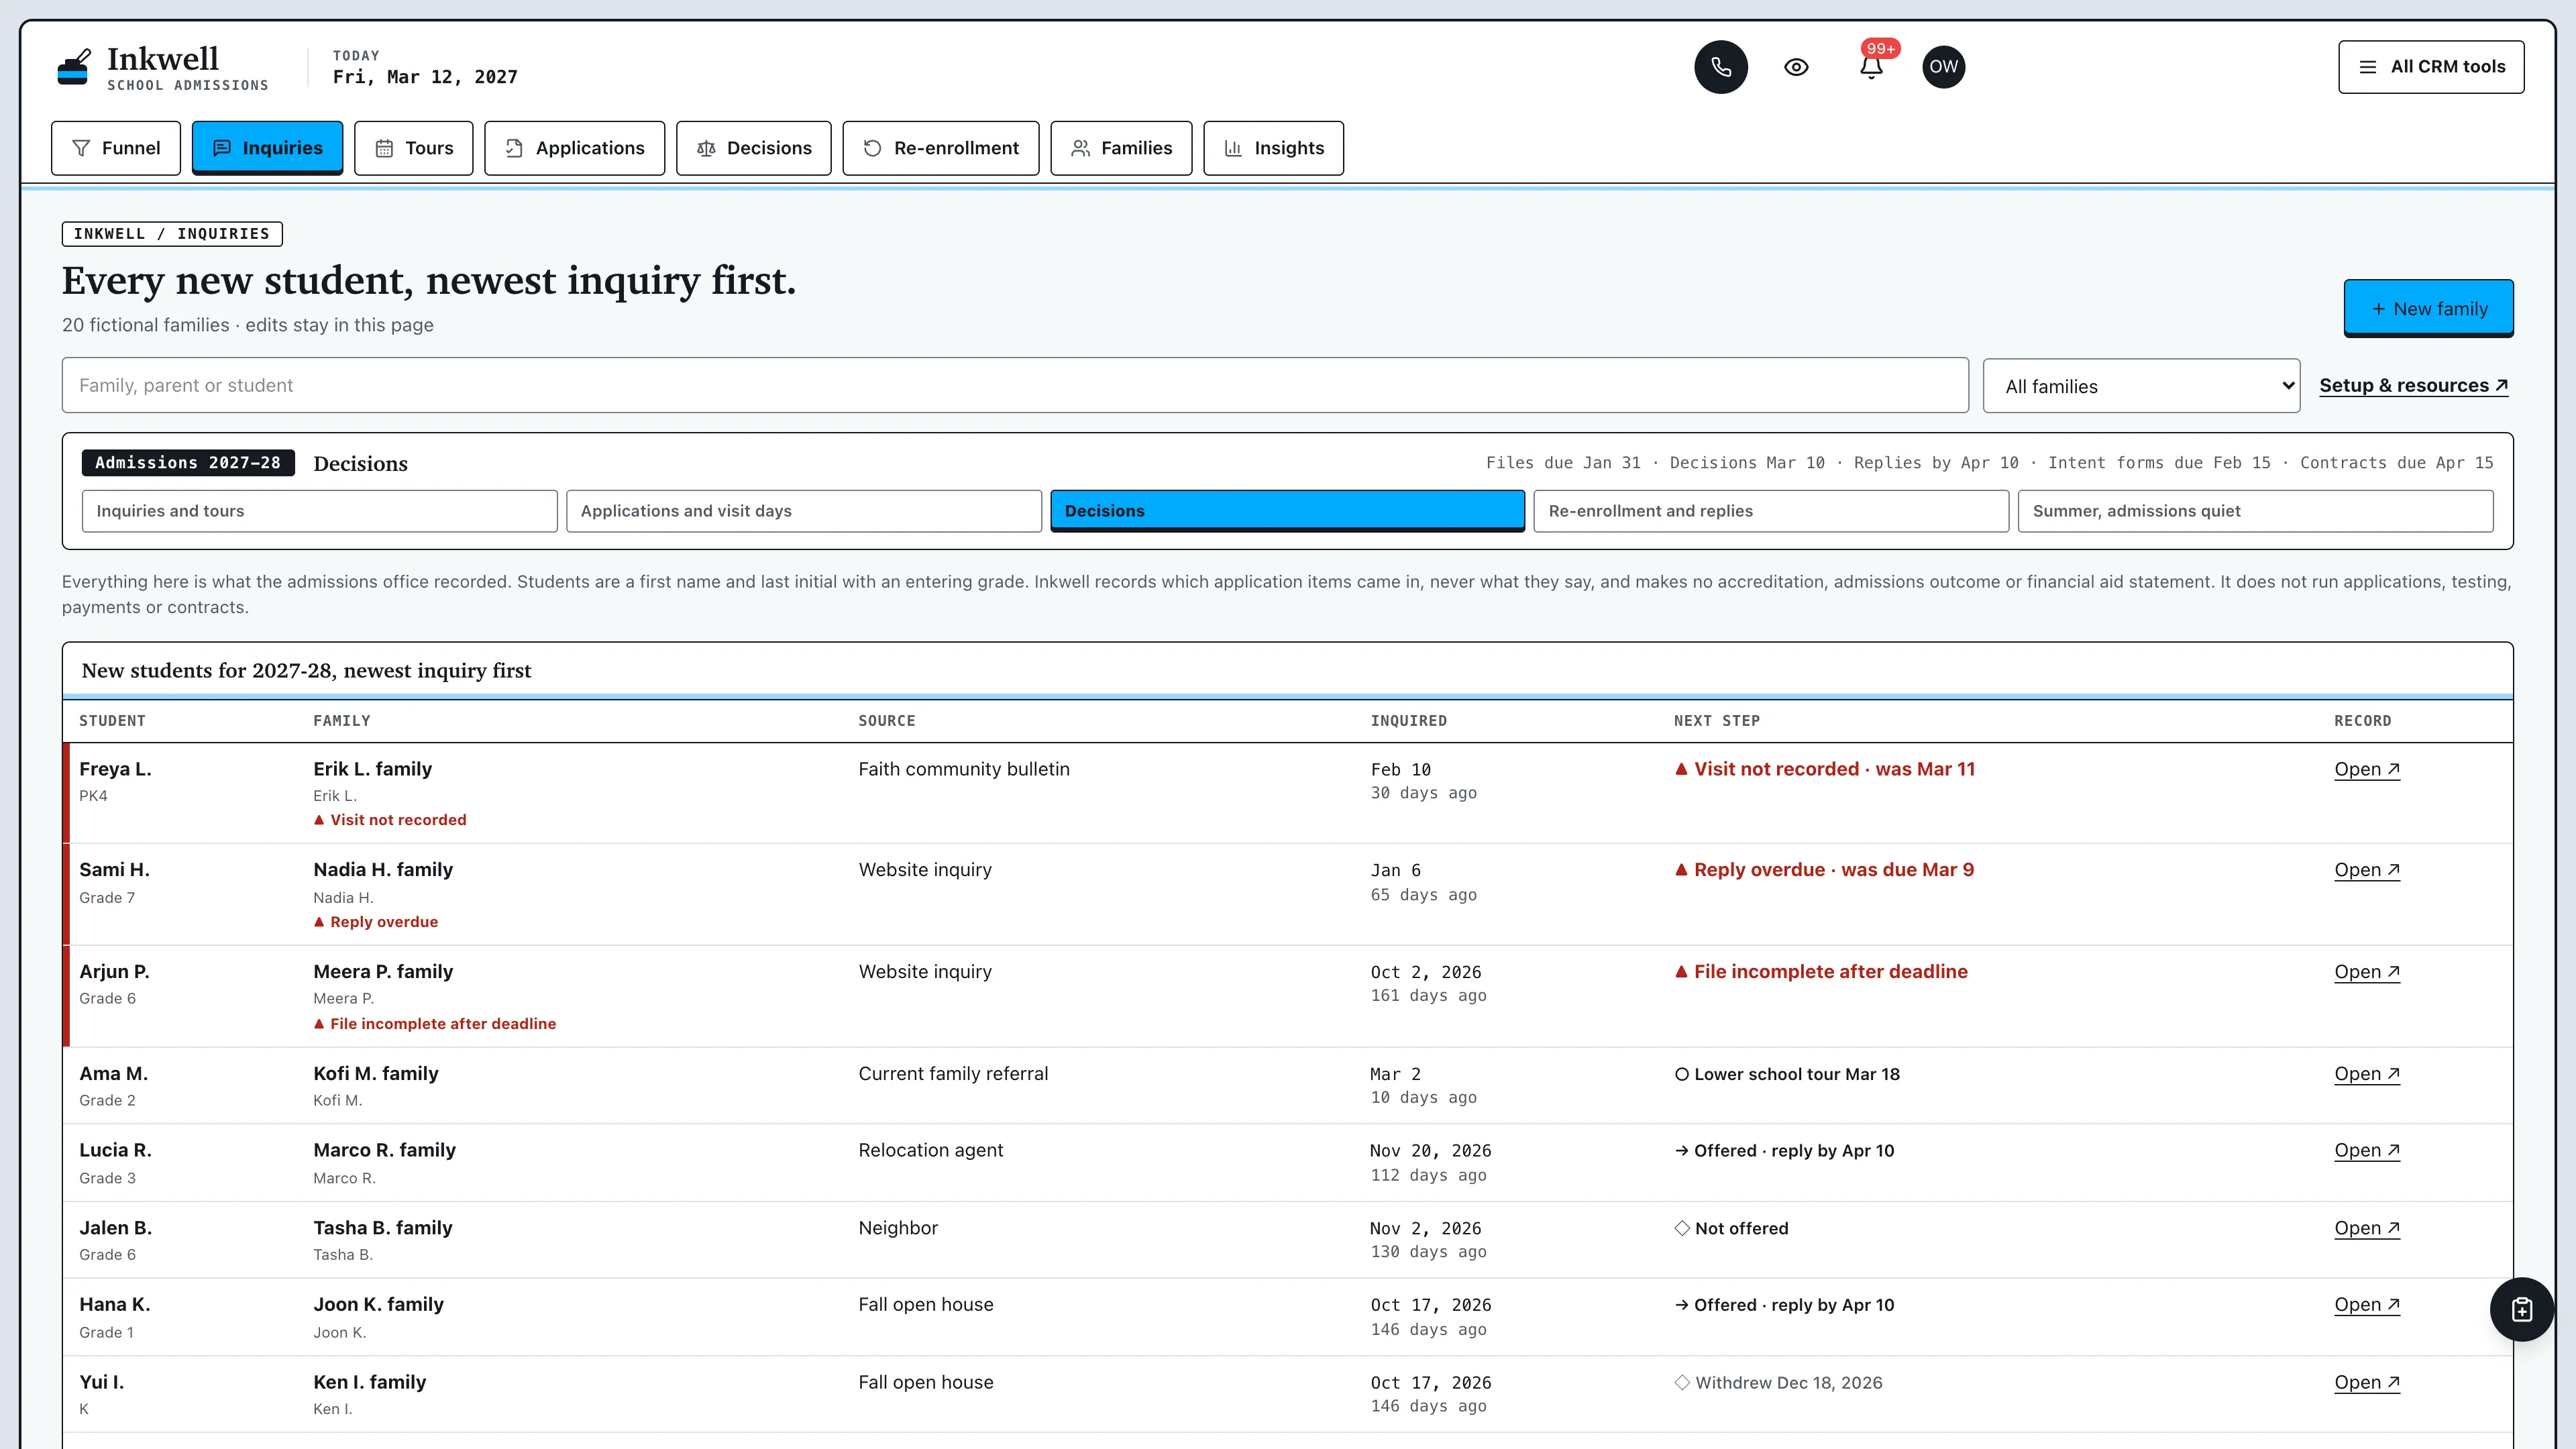
Task: Toggle the eye view icon
Action: click(x=1796, y=67)
